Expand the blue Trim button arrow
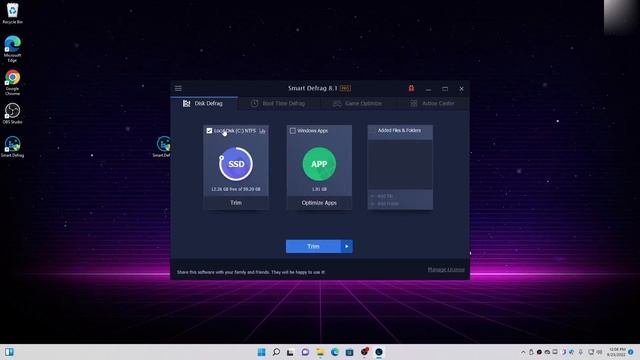The image size is (640, 360). 347,246
